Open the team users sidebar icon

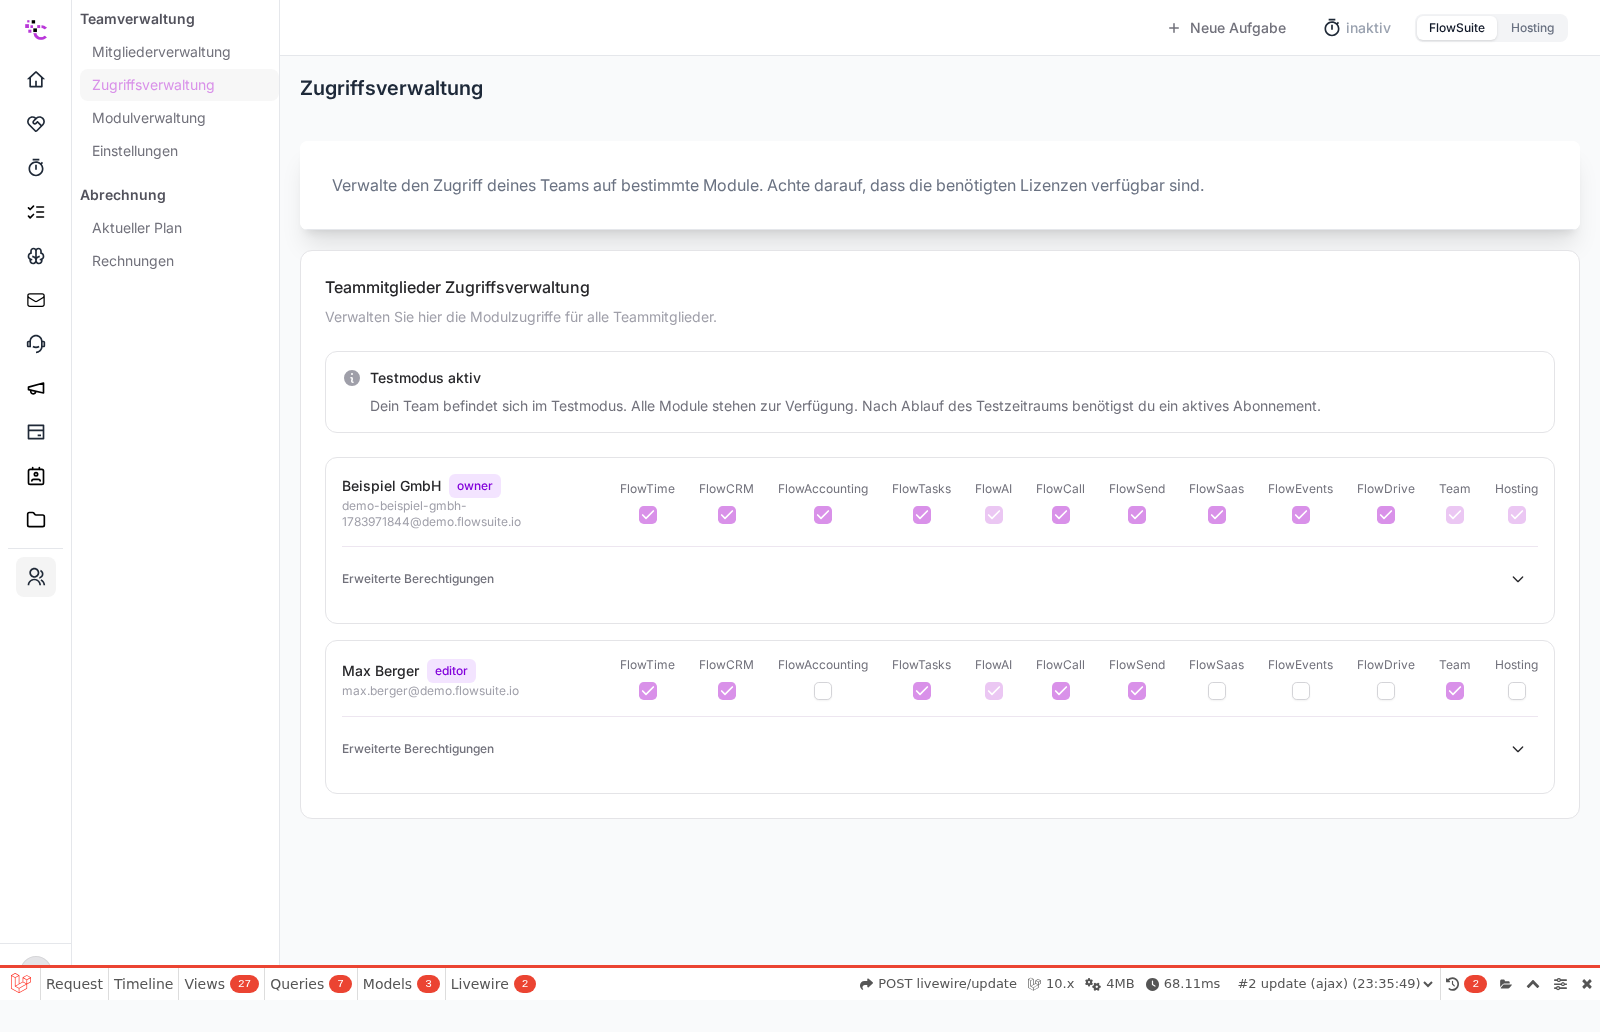click(x=36, y=576)
